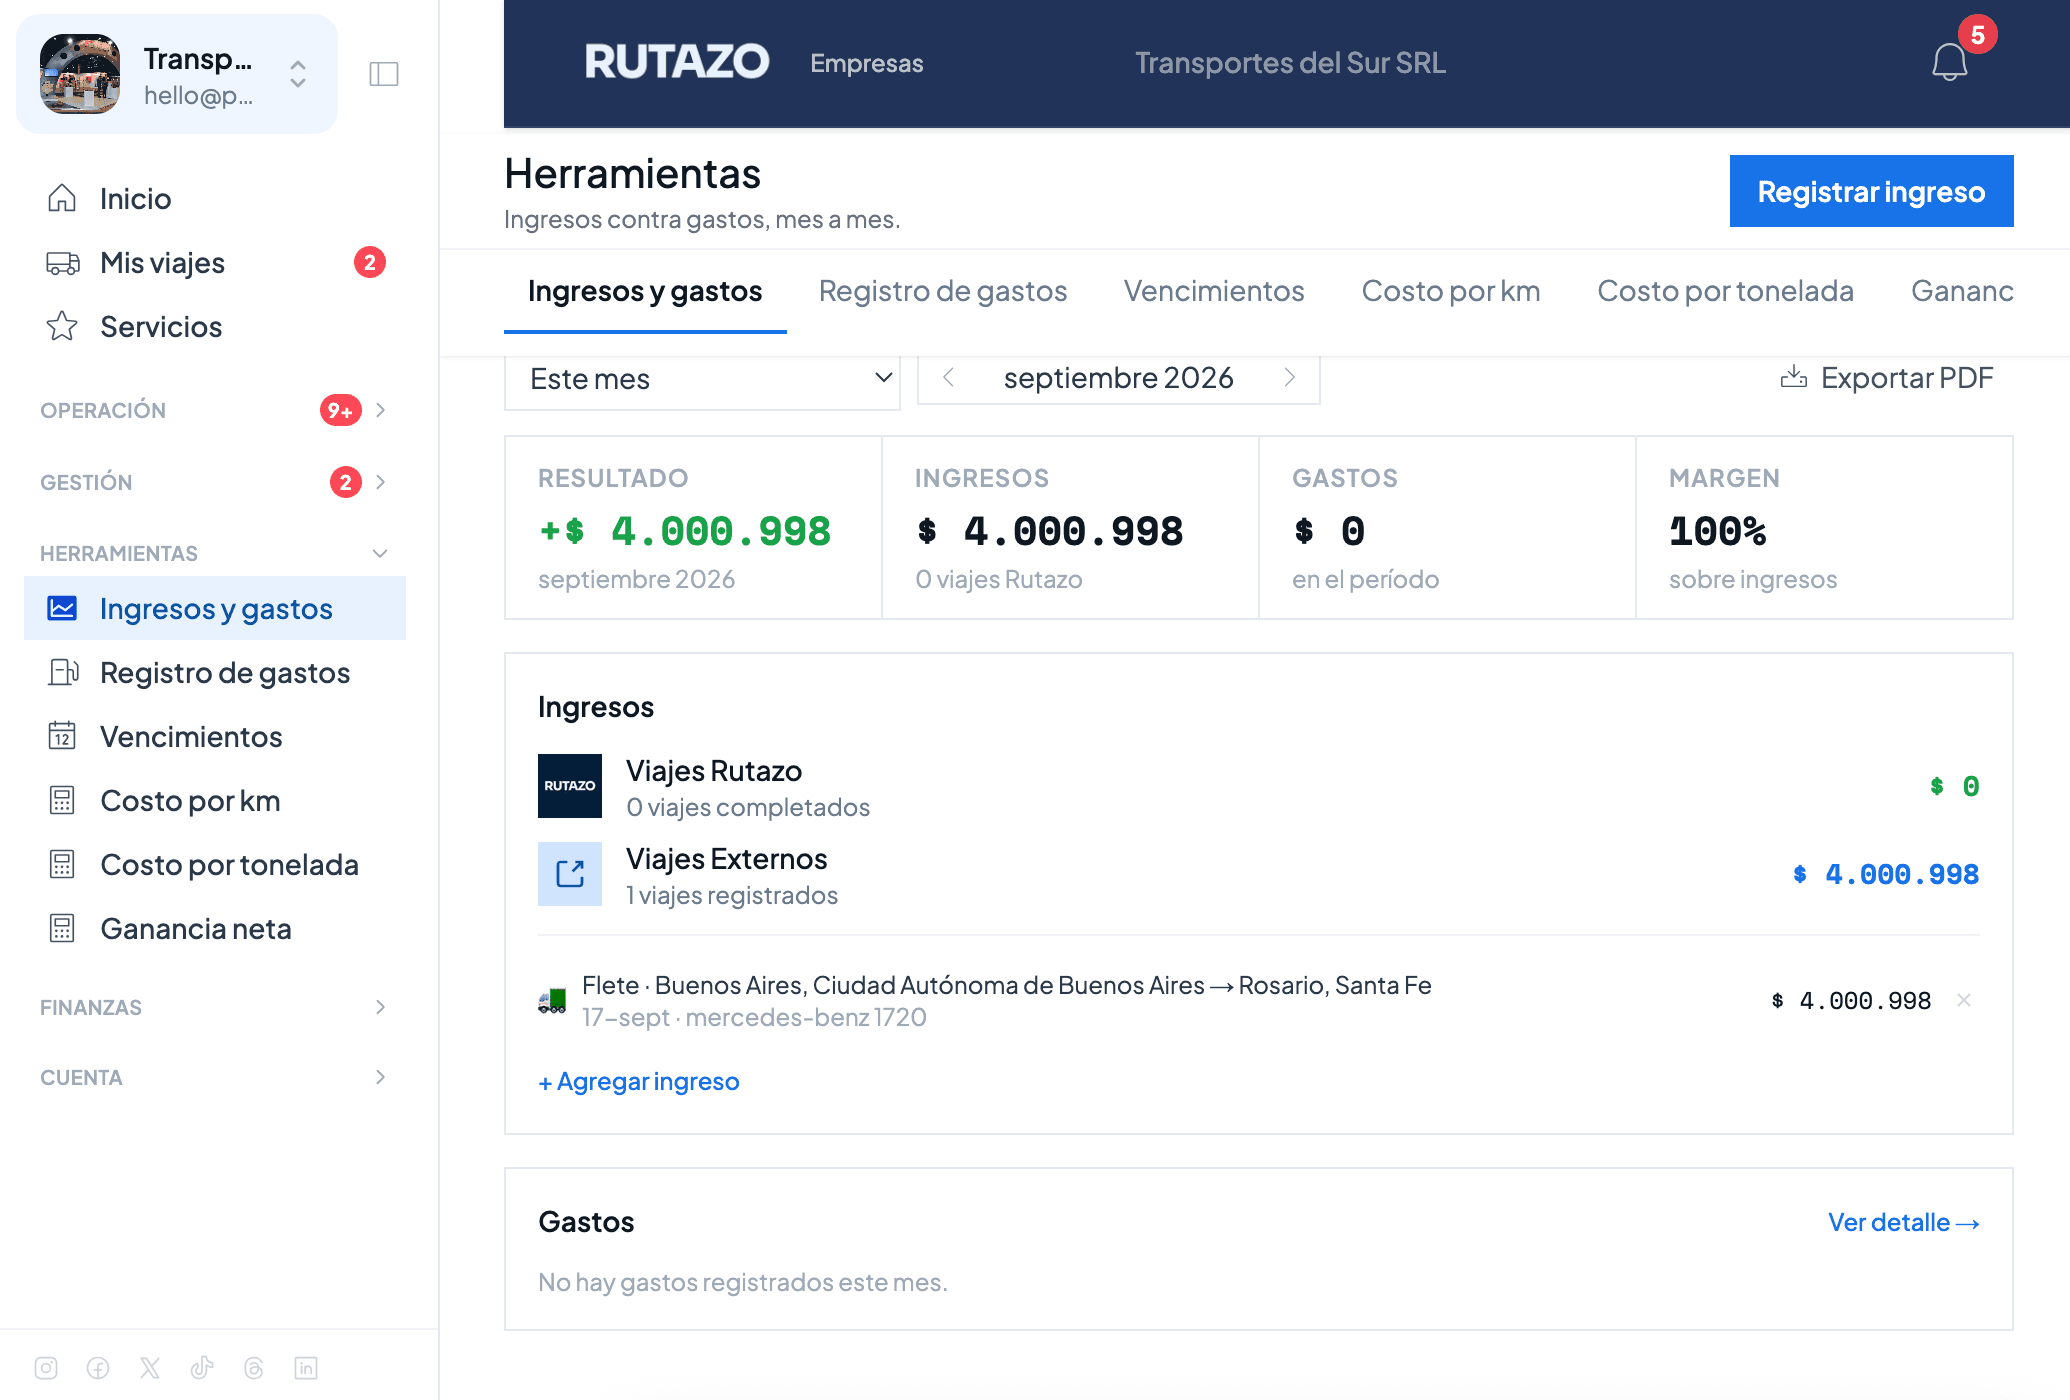Click the Viajes Rutazo logo

tap(570, 786)
